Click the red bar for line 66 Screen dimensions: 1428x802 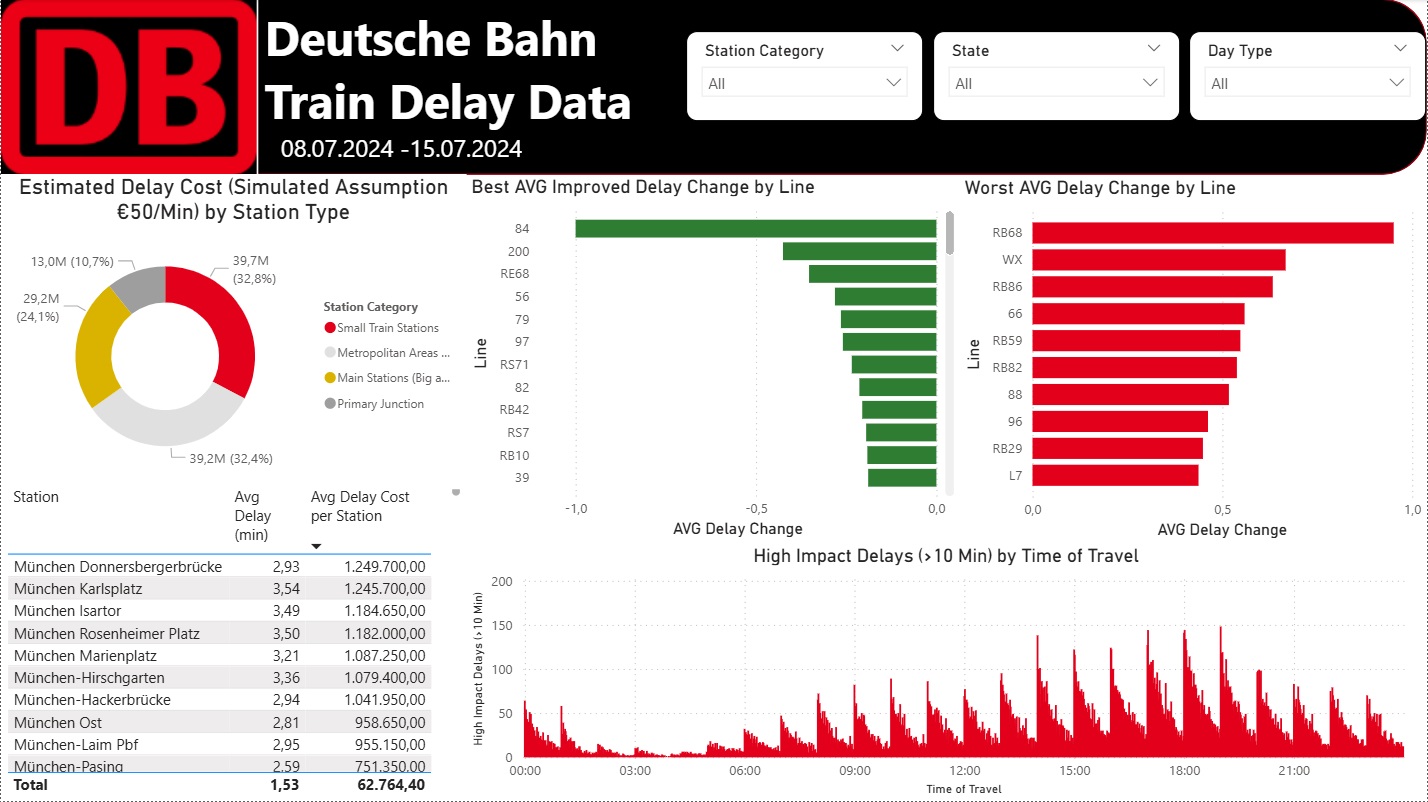coord(1139,314)
